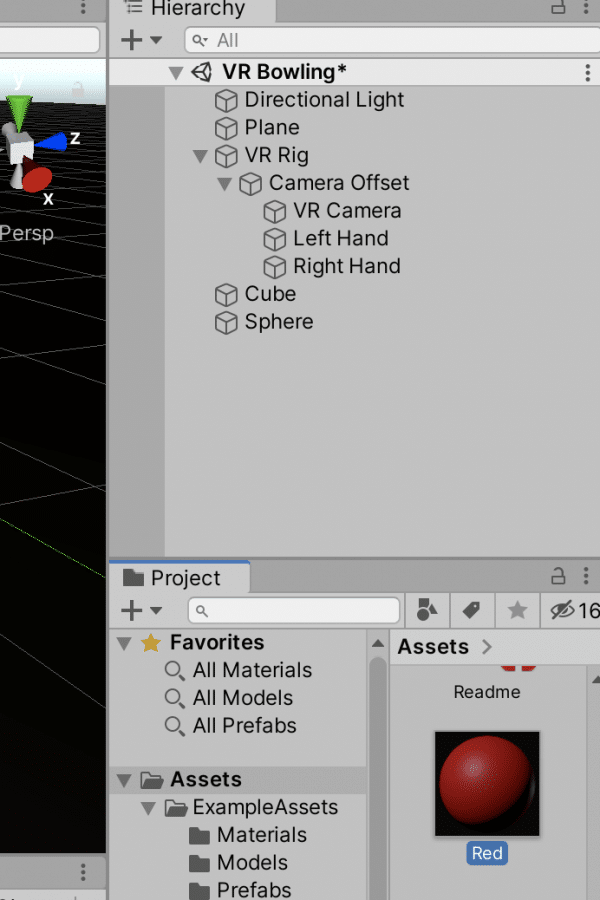
Task: Collapse the Camera Offset expander arrow
Action: [x=224, y=184]
